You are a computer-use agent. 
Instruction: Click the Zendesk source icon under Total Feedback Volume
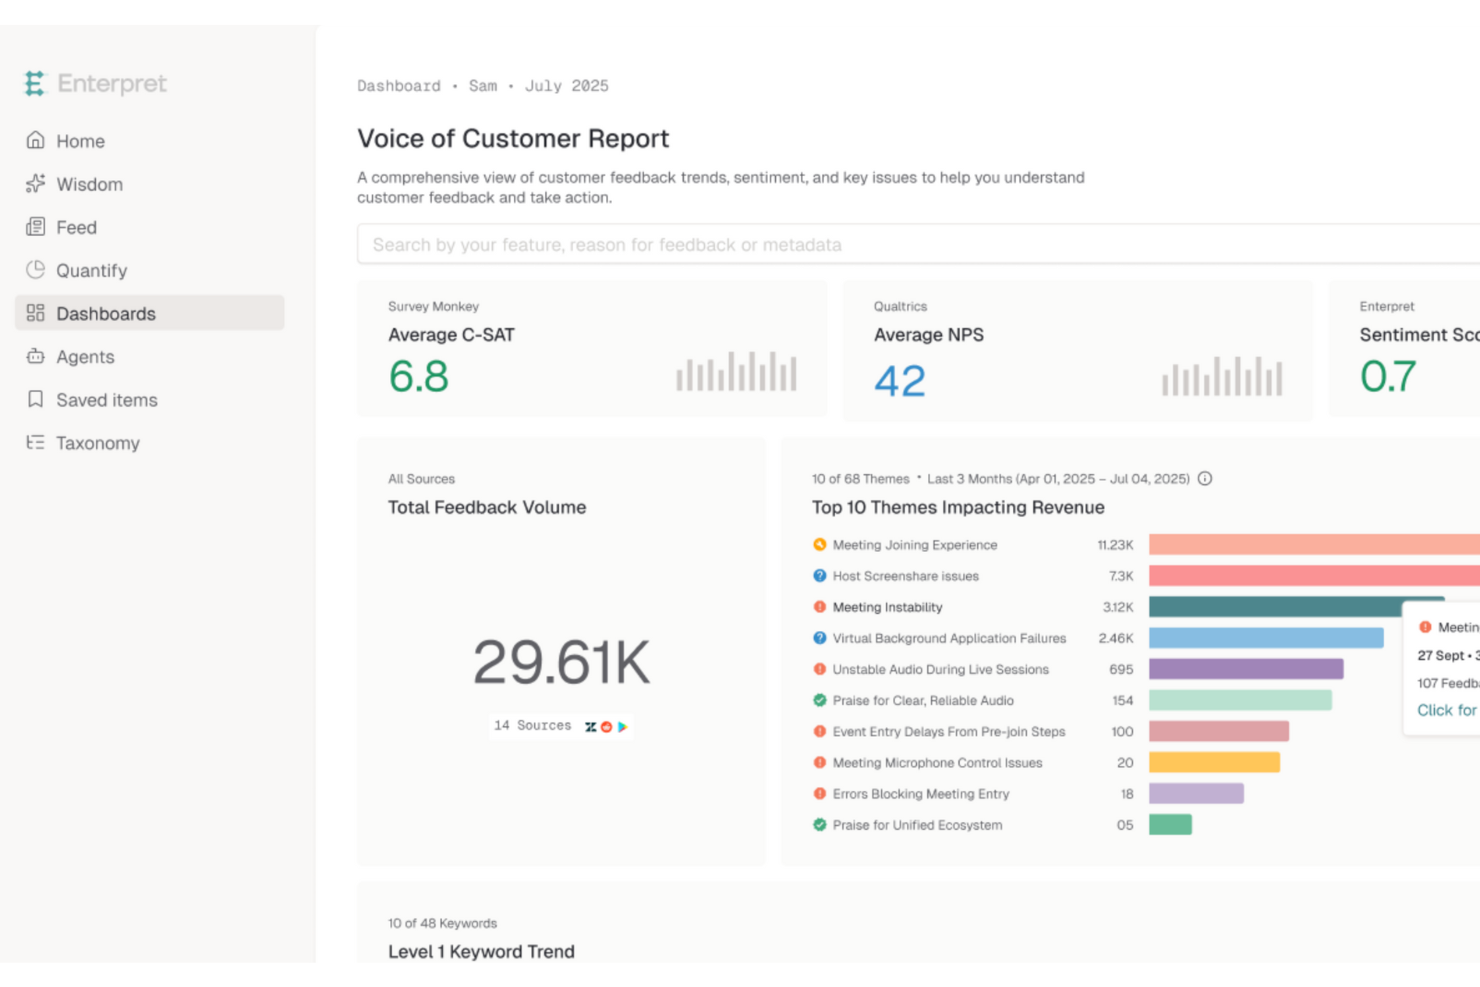[591, 726]
